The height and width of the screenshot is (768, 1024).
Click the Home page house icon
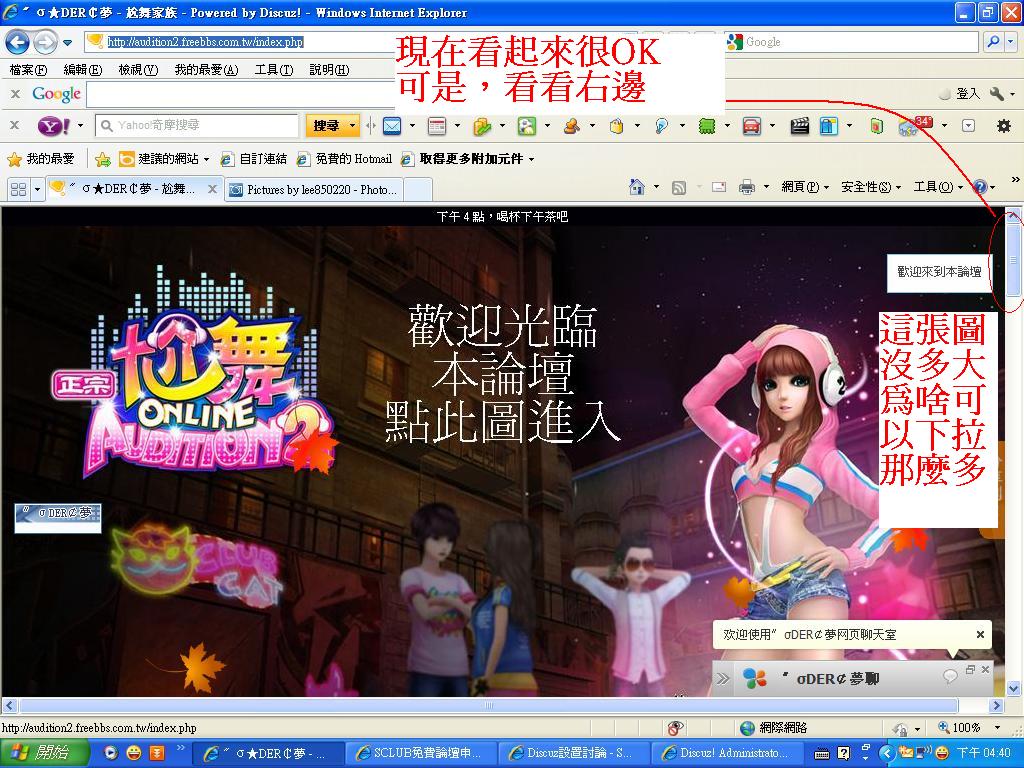[636, 187]
